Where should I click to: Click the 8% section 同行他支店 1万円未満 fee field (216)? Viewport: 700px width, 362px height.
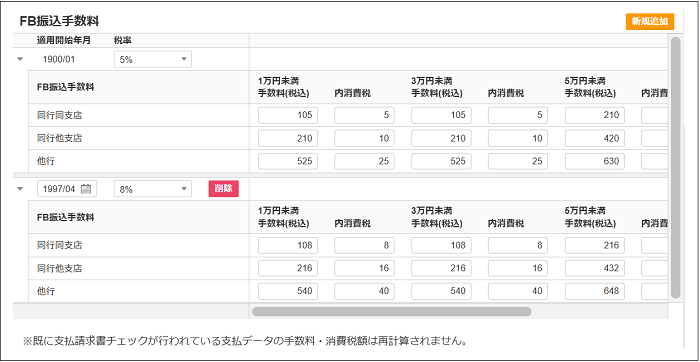click(x=288, y=268)
